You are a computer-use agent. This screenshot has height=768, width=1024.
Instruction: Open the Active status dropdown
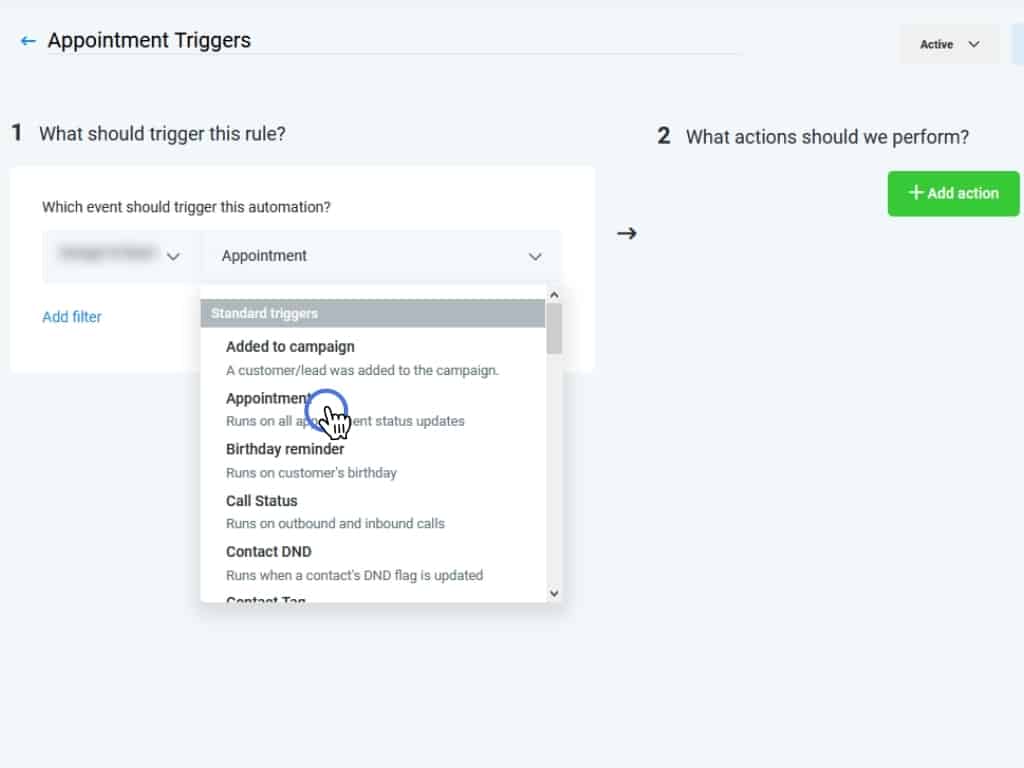pyautogui.click(x=949, y=44)
